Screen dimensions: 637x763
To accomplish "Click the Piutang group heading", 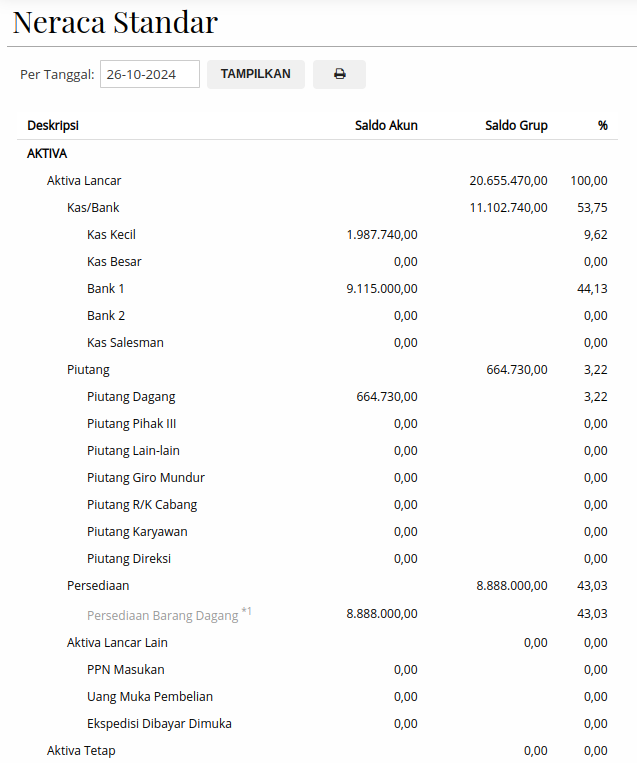I will point(88,370).
